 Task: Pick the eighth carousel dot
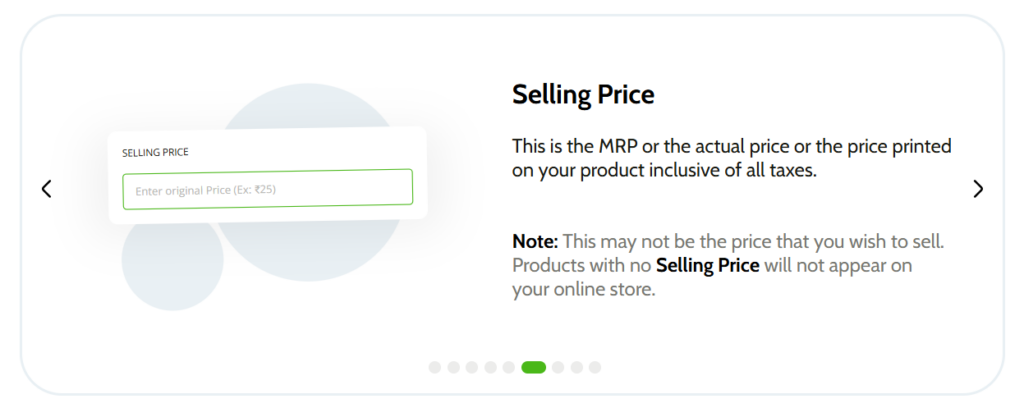577,368
